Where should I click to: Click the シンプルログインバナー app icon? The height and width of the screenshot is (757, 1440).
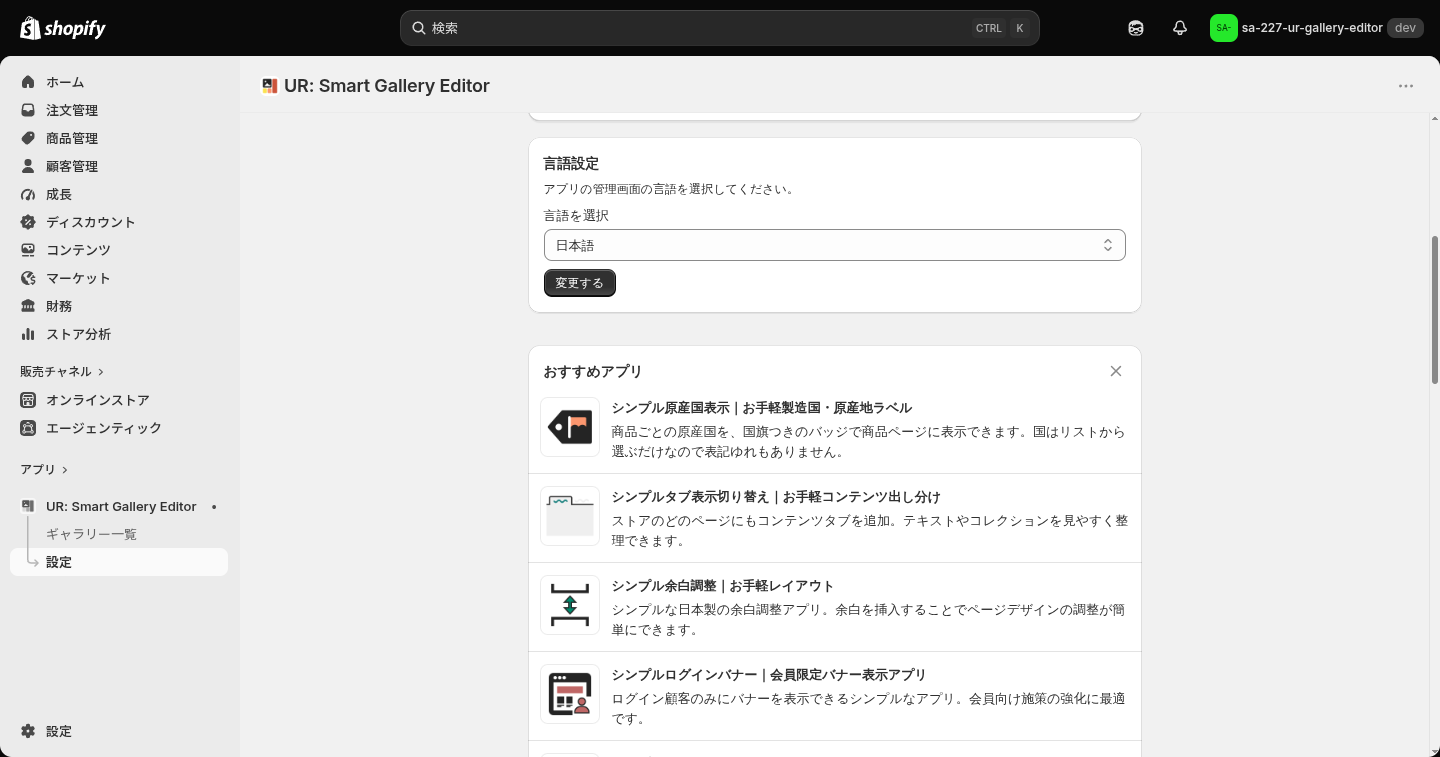[x=570, y=694]
